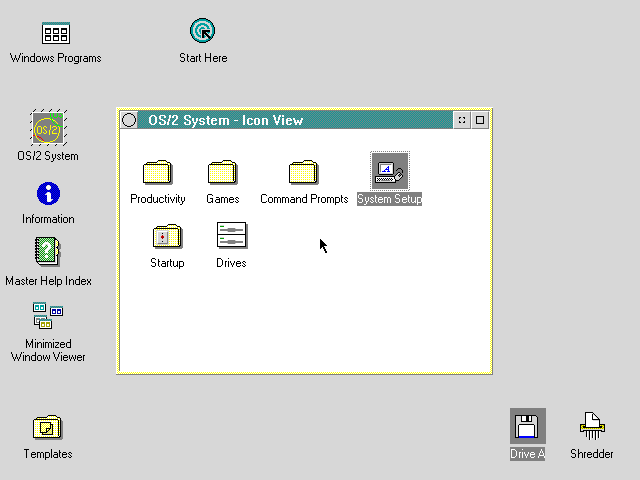Select the Games folder icon
This screenshot has height=480, width=640.
(222, 172)
